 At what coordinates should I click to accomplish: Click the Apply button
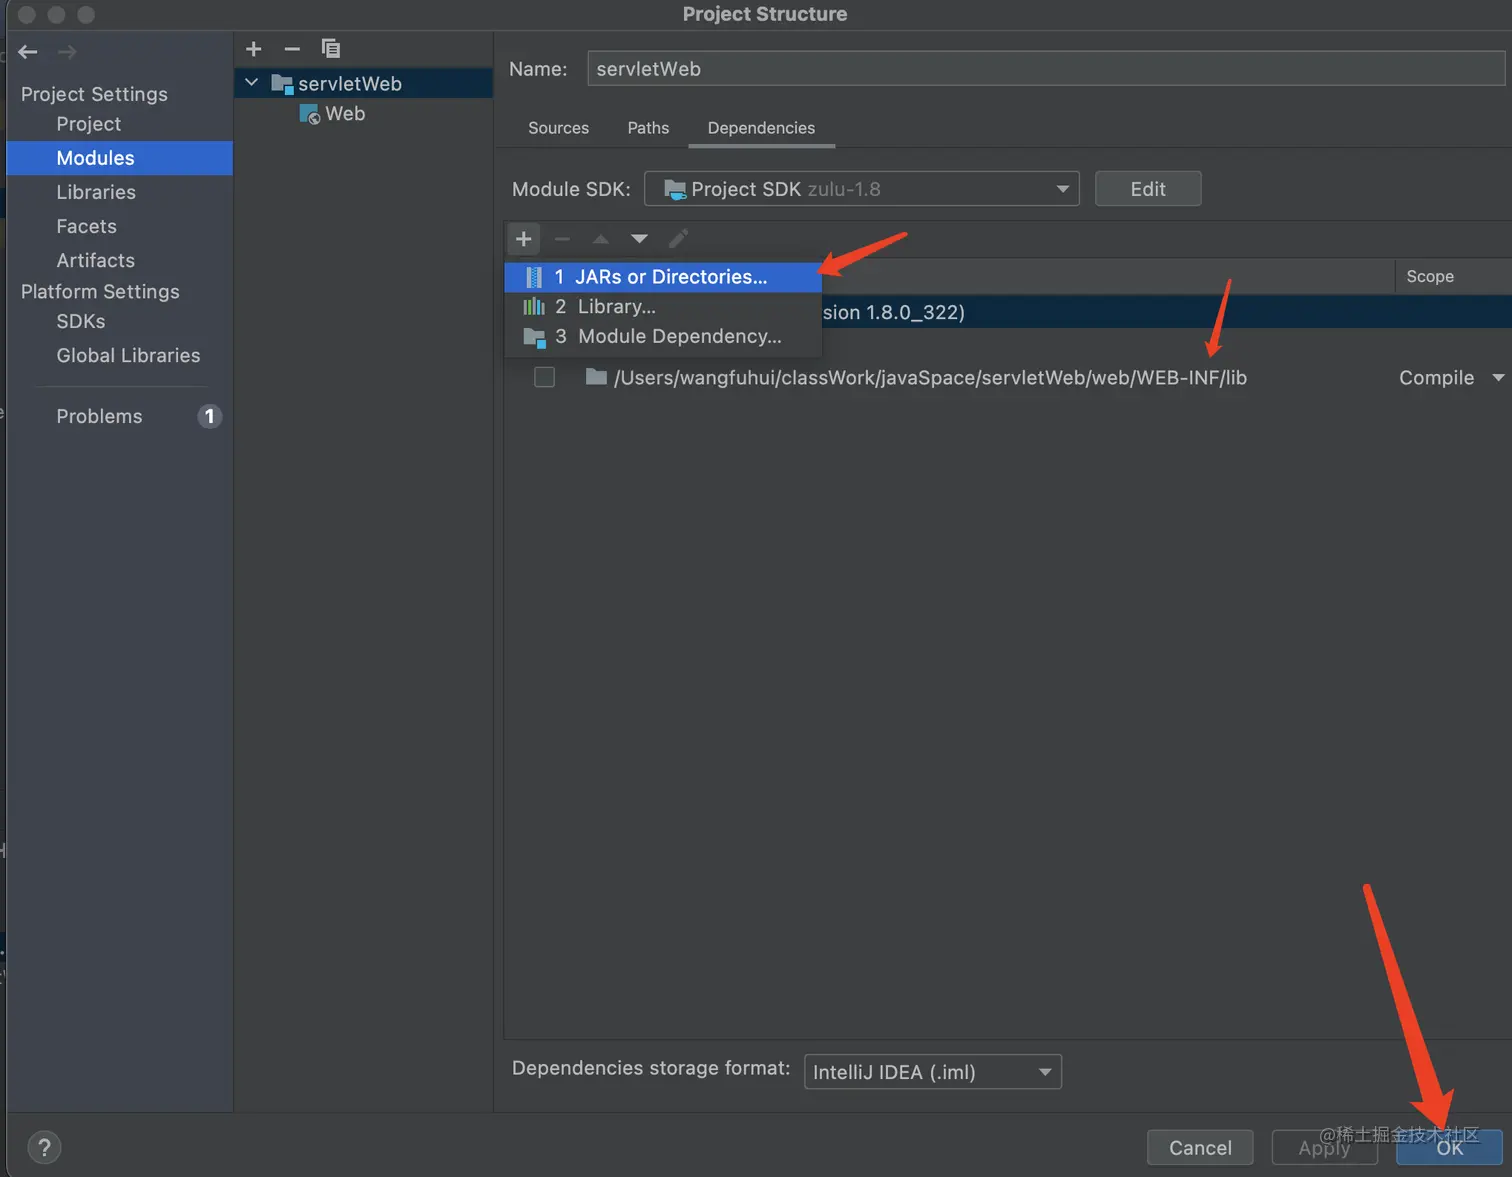coord(1324,1148)
